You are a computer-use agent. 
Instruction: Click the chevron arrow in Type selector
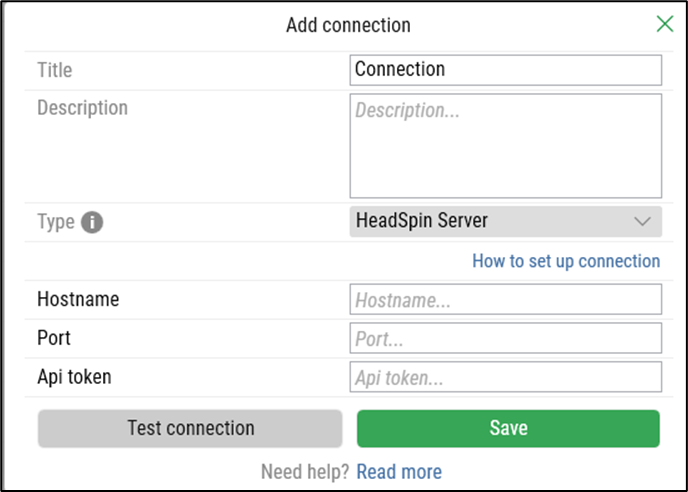[x=642, y=222]
